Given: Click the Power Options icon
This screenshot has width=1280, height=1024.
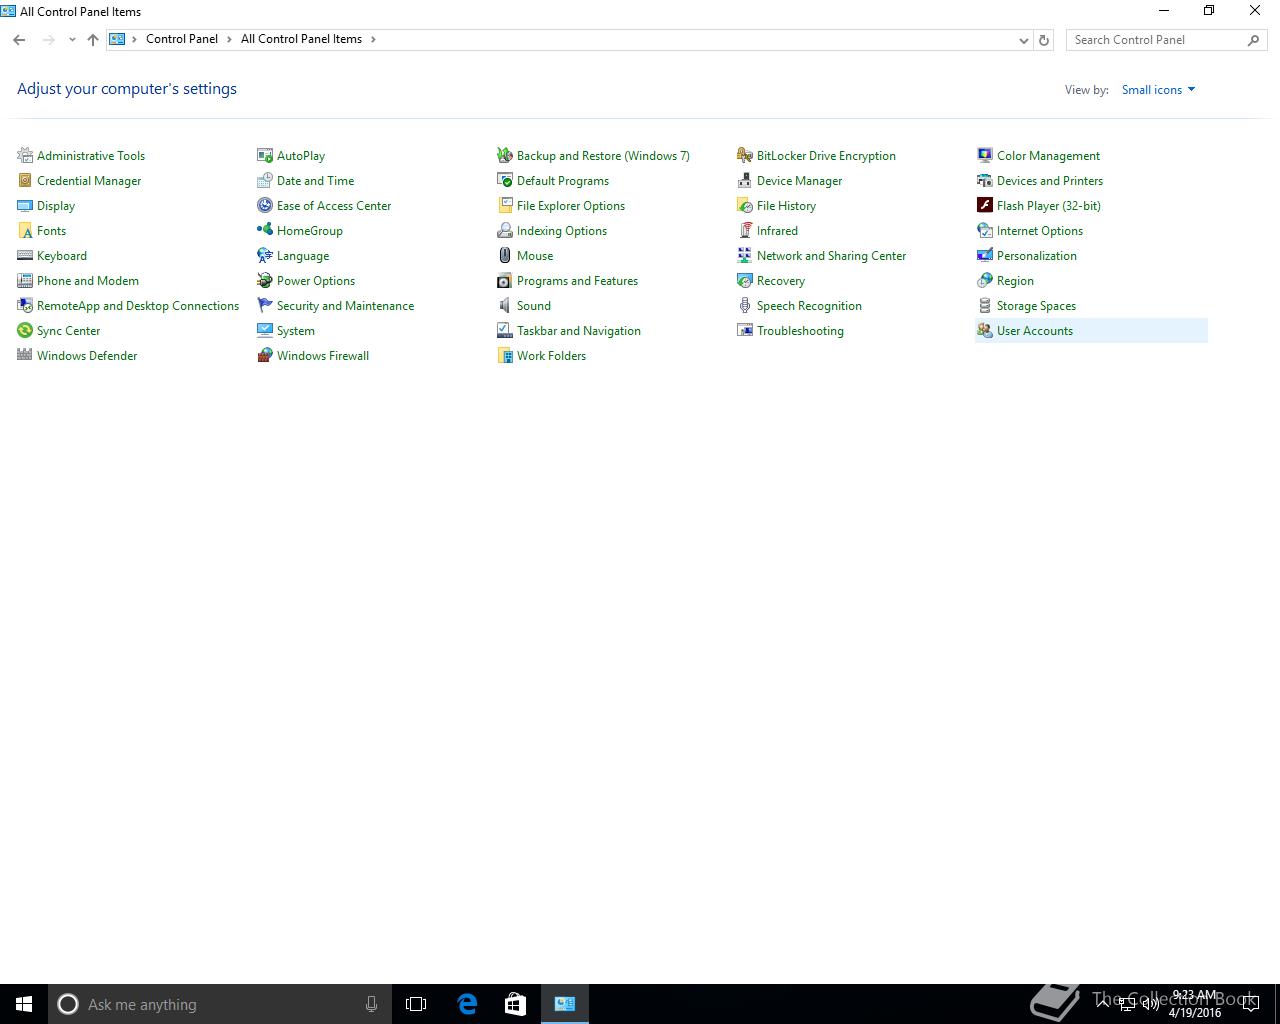Looking at the screenshot, I should [x=265, y=280].
